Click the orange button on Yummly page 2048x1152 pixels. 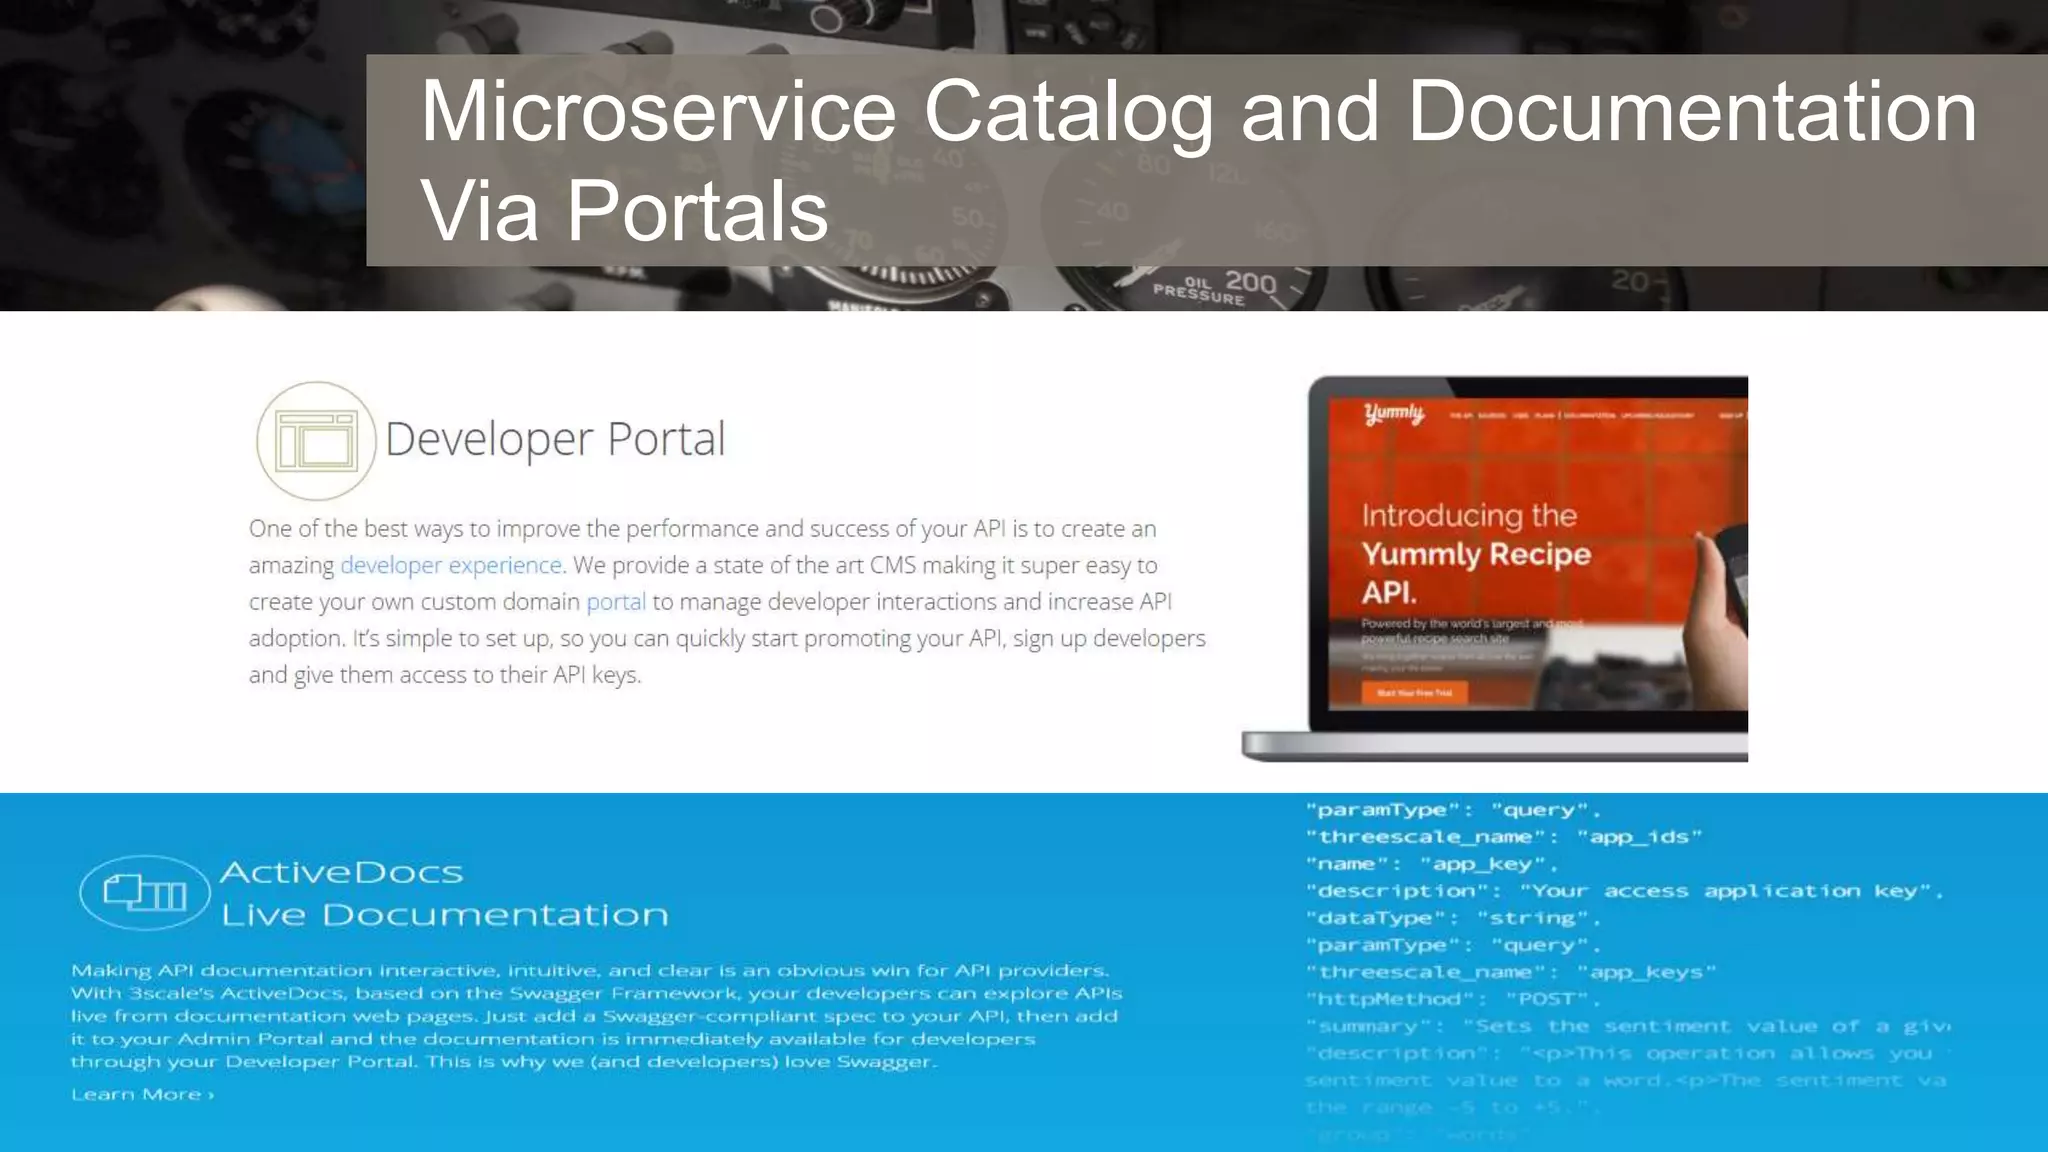[1414, 692]
